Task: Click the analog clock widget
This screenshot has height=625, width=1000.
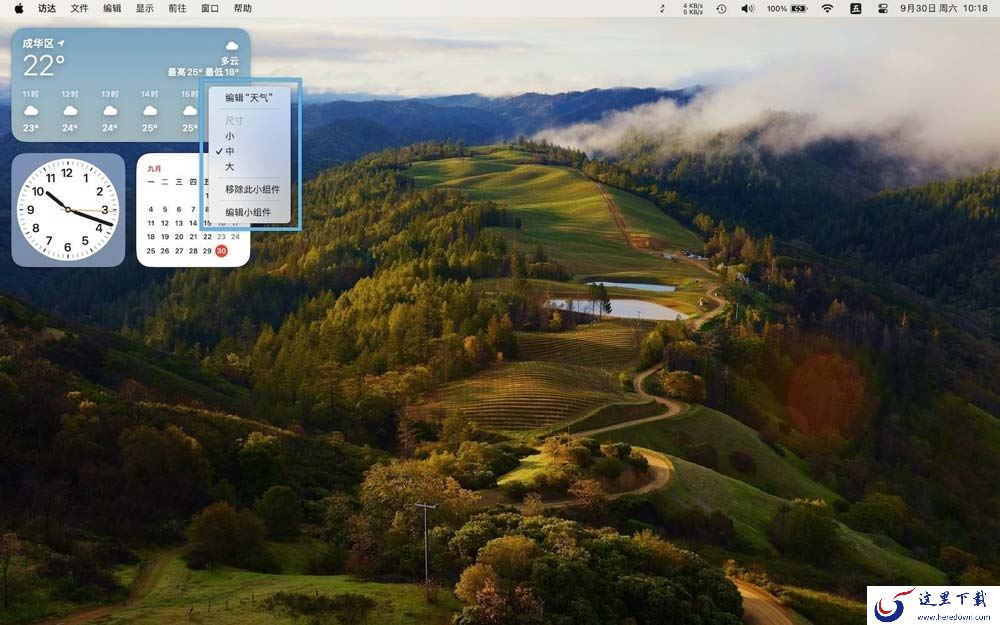Action: [68, 210]
